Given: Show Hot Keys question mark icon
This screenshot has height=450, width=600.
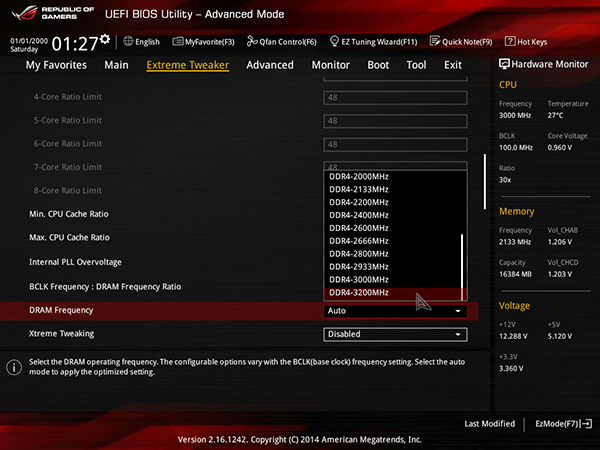Looking at the screenshot, I should click(x=510, y=41).
